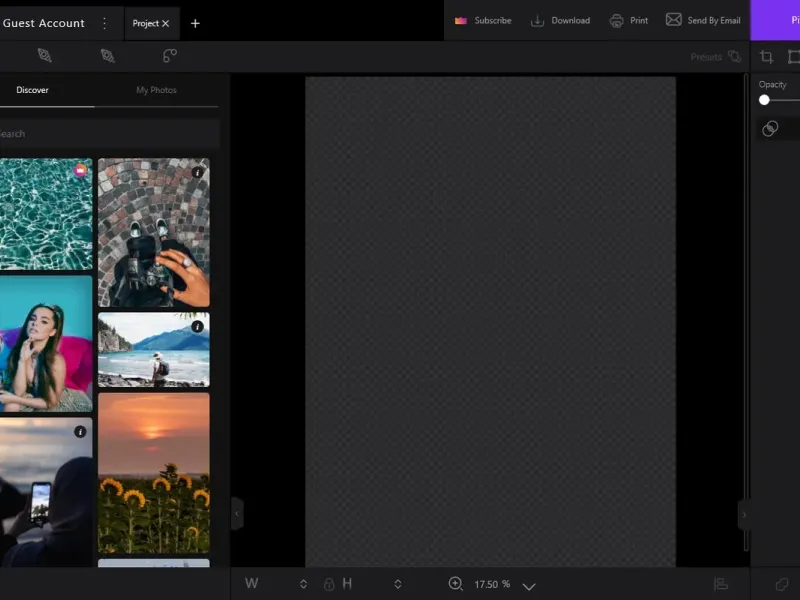The image size is (800, 600).
Task: Collapse the right properties panel
Action: coord(743,514)
